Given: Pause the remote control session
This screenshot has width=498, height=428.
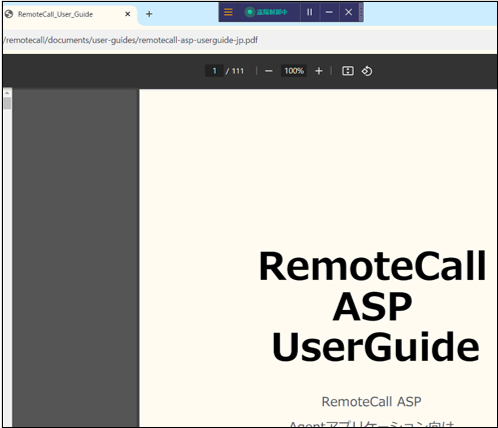Looking at the screenshot, I should [310, 12].
